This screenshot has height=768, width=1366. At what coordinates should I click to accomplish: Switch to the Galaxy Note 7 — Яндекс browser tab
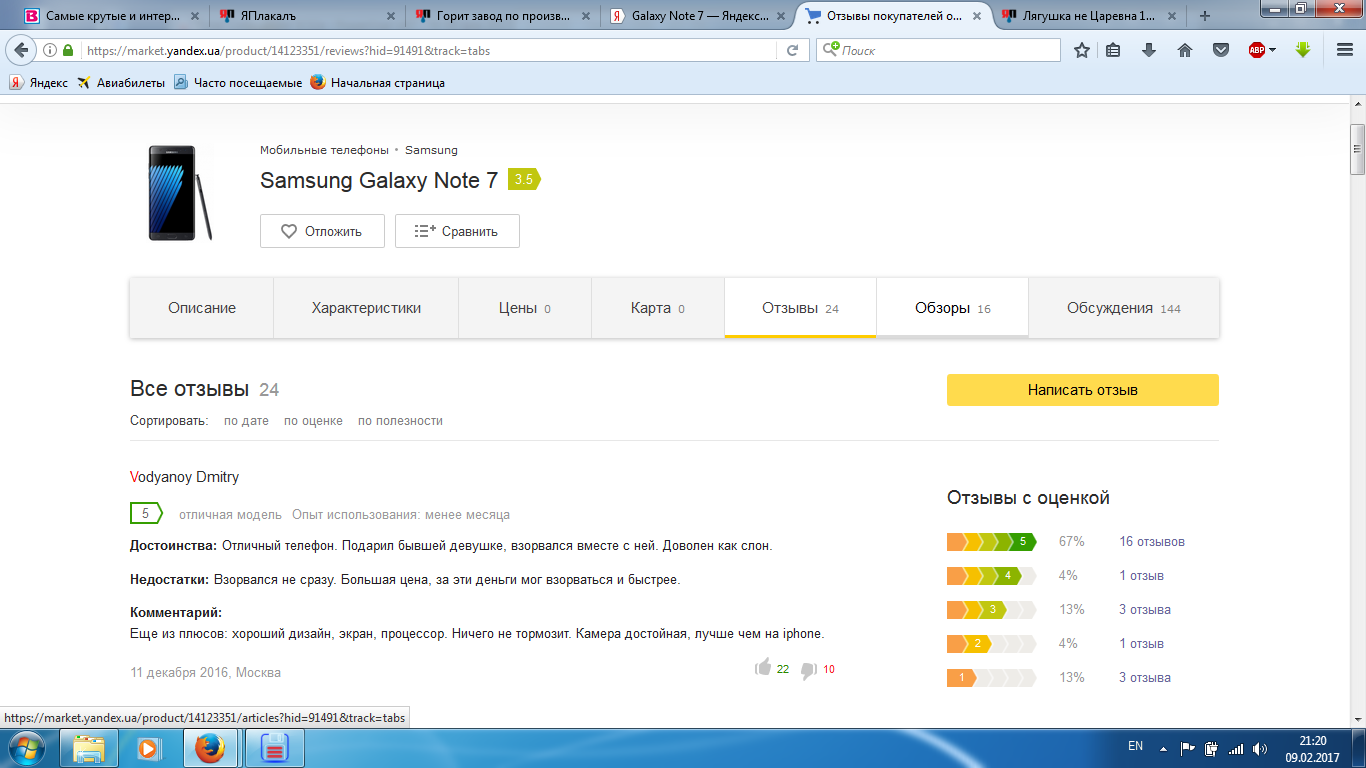coord(700,16)
